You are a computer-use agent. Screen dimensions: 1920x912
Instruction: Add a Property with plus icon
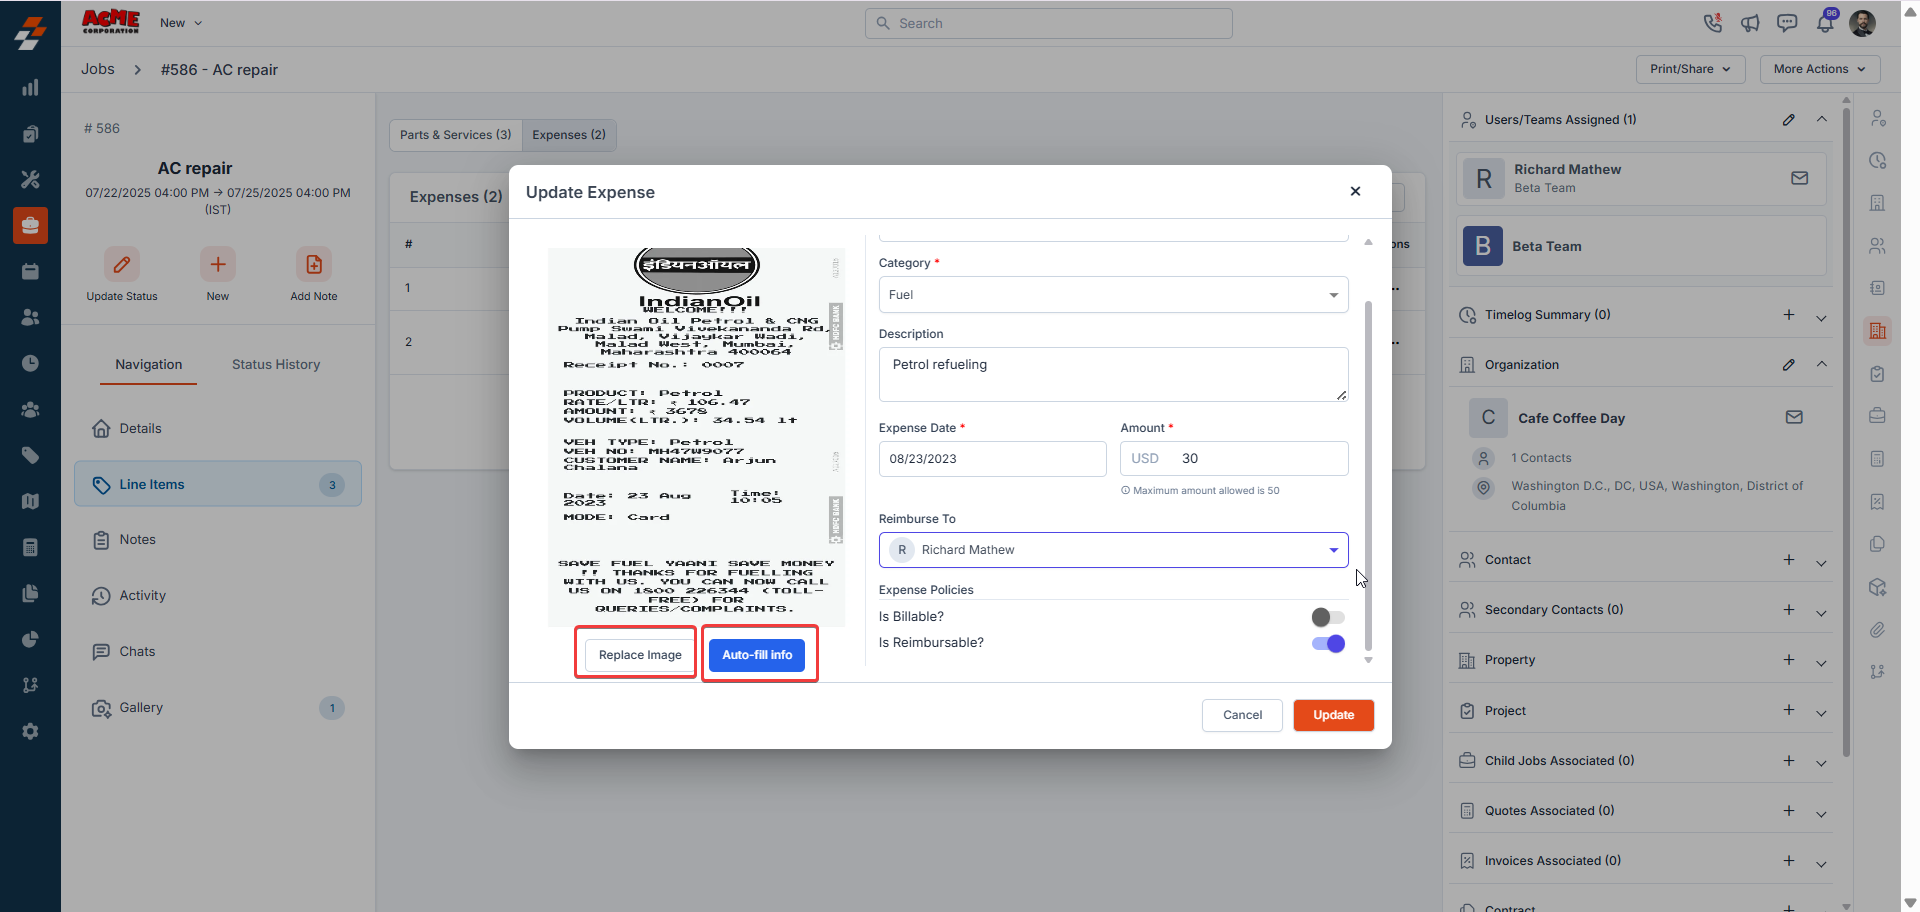point(1788,660)
